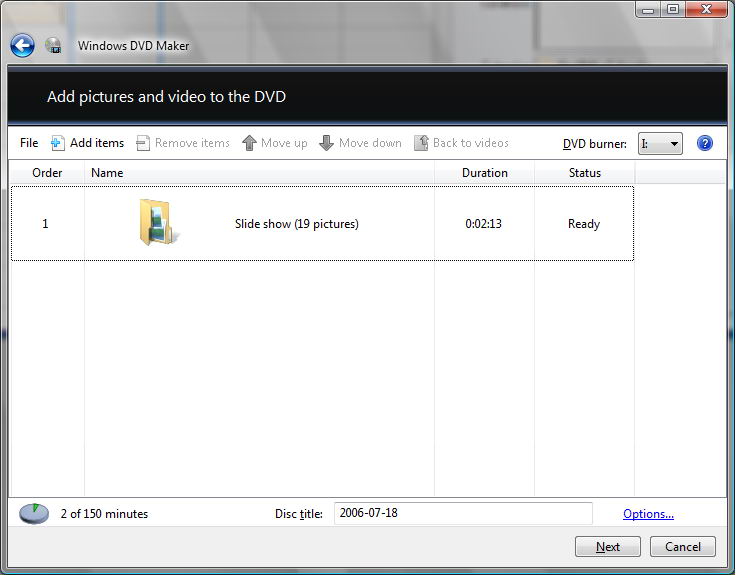Click the '2 of 150 minutes' text

104,514
